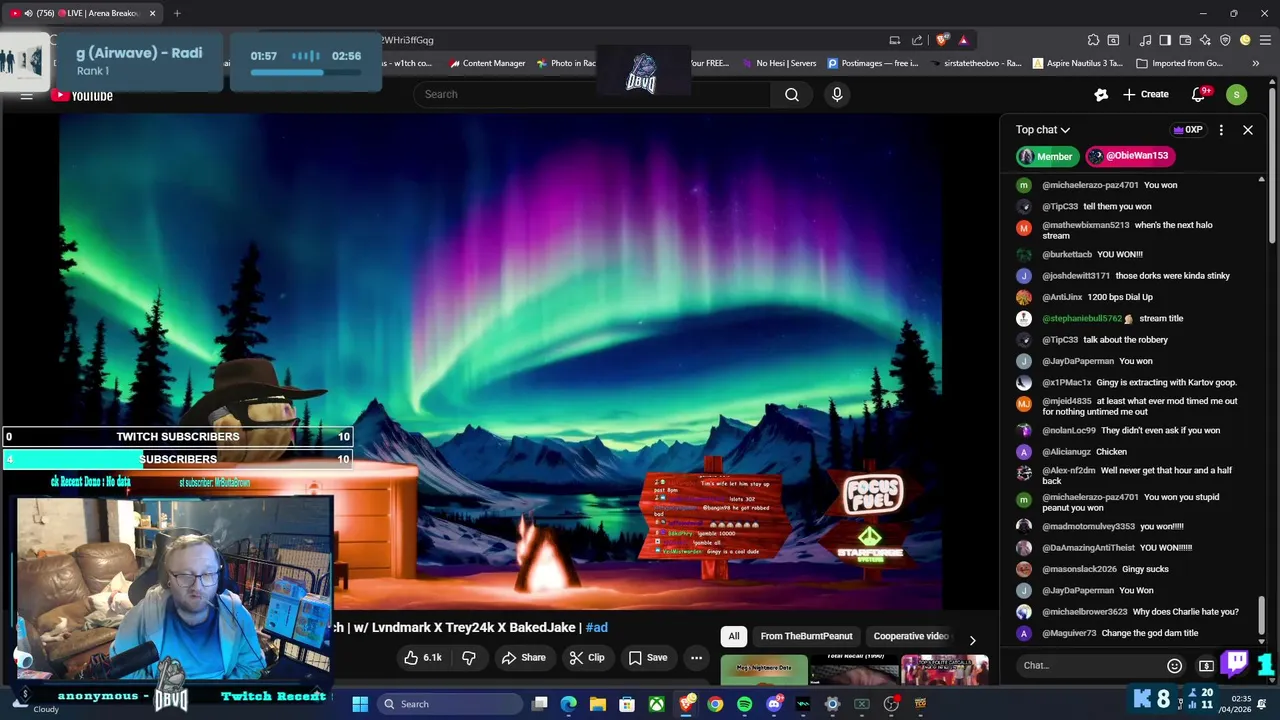
Task: Open the emoji picker in chat
Action: (1174, 665)
